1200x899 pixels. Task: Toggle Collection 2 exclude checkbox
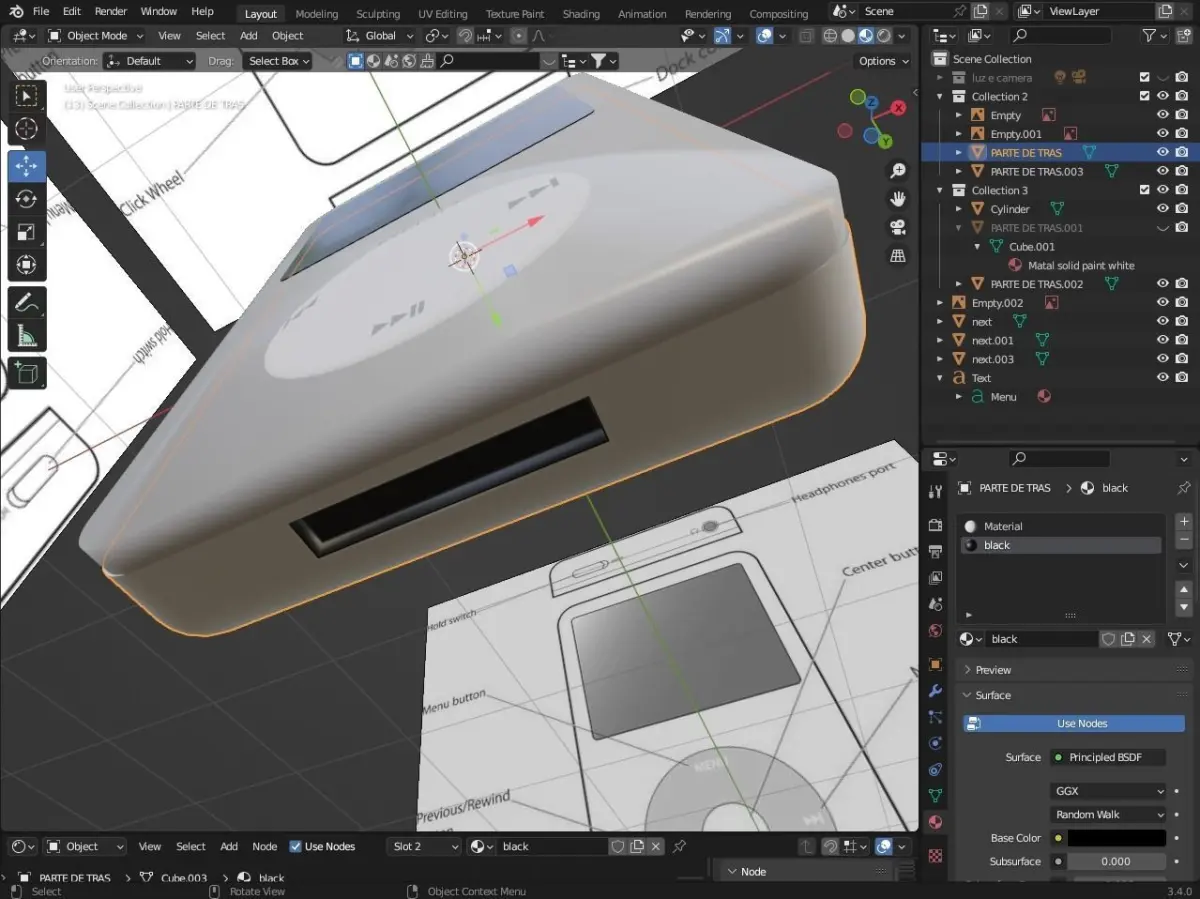[x=1144, y=97]
